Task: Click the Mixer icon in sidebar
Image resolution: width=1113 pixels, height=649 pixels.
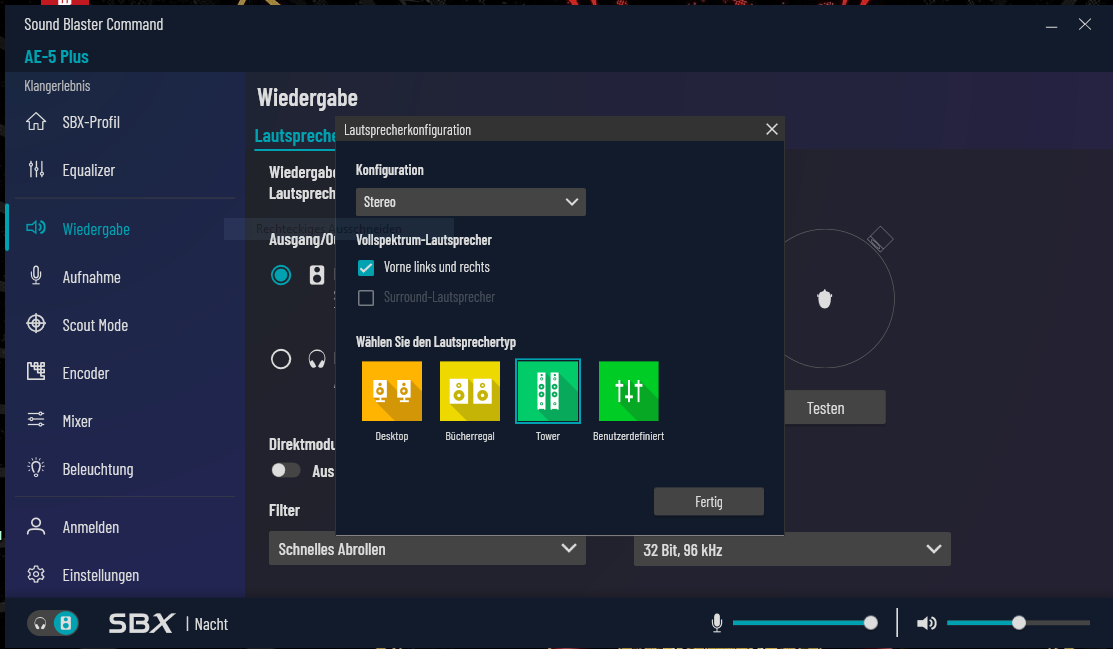Action: 36,420
